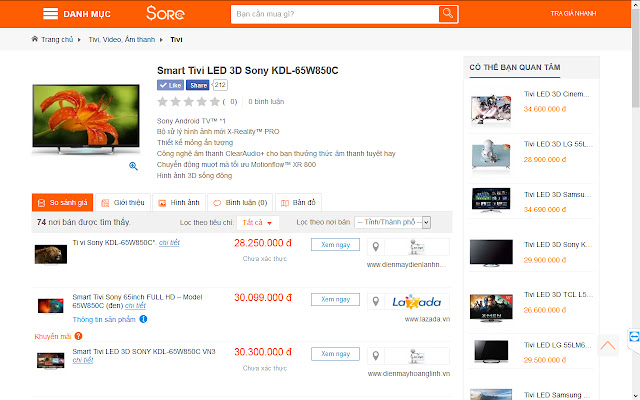Click chi tiết link for Smart Tivi Sony 65inch

135,305
